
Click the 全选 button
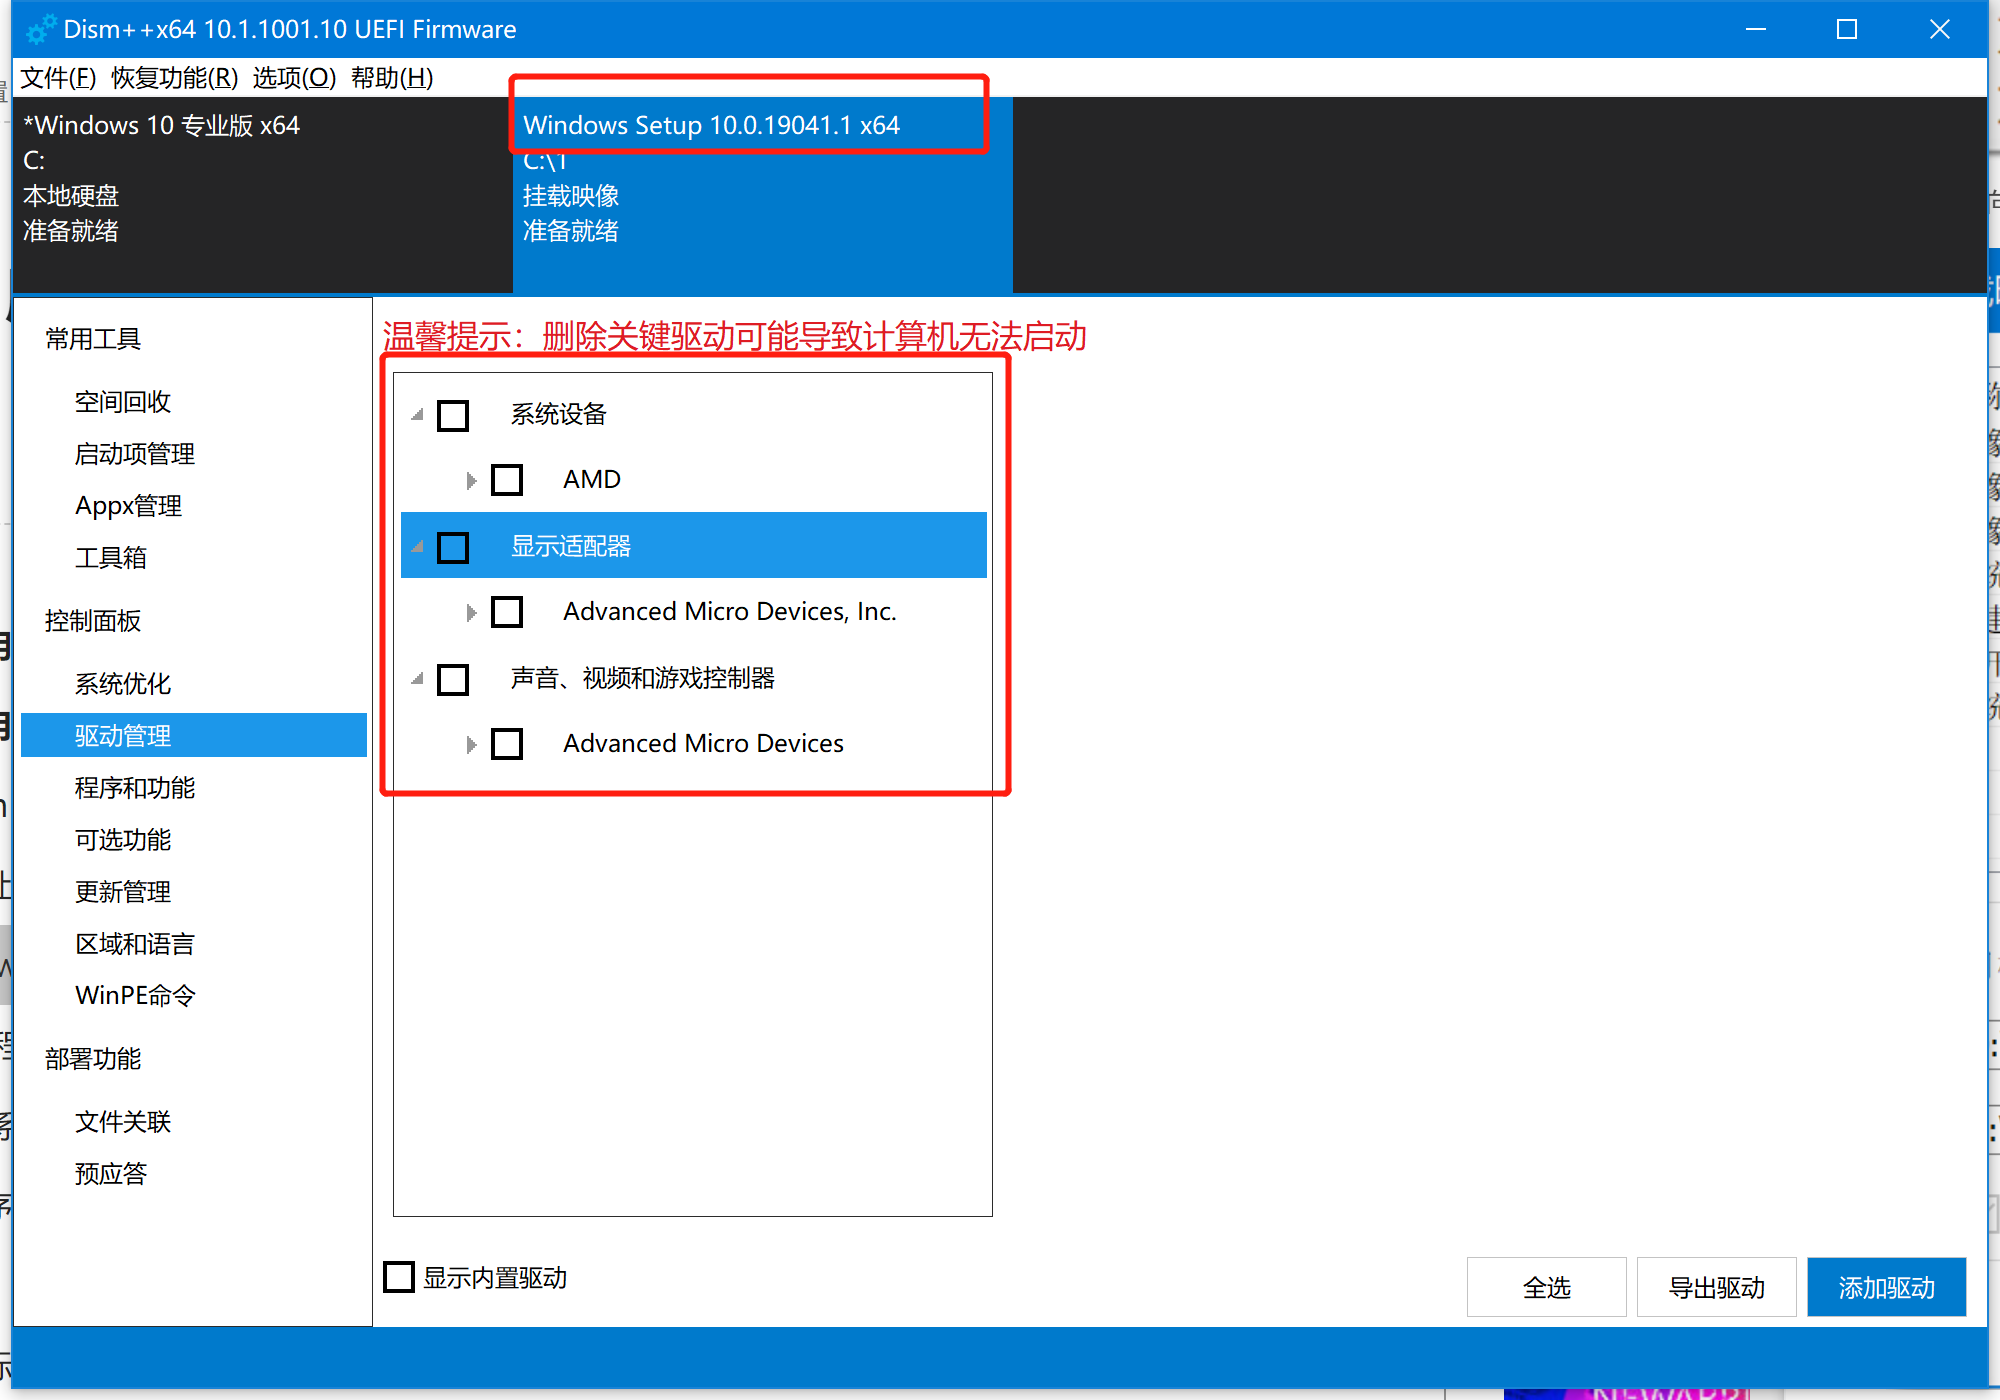1547,1287
